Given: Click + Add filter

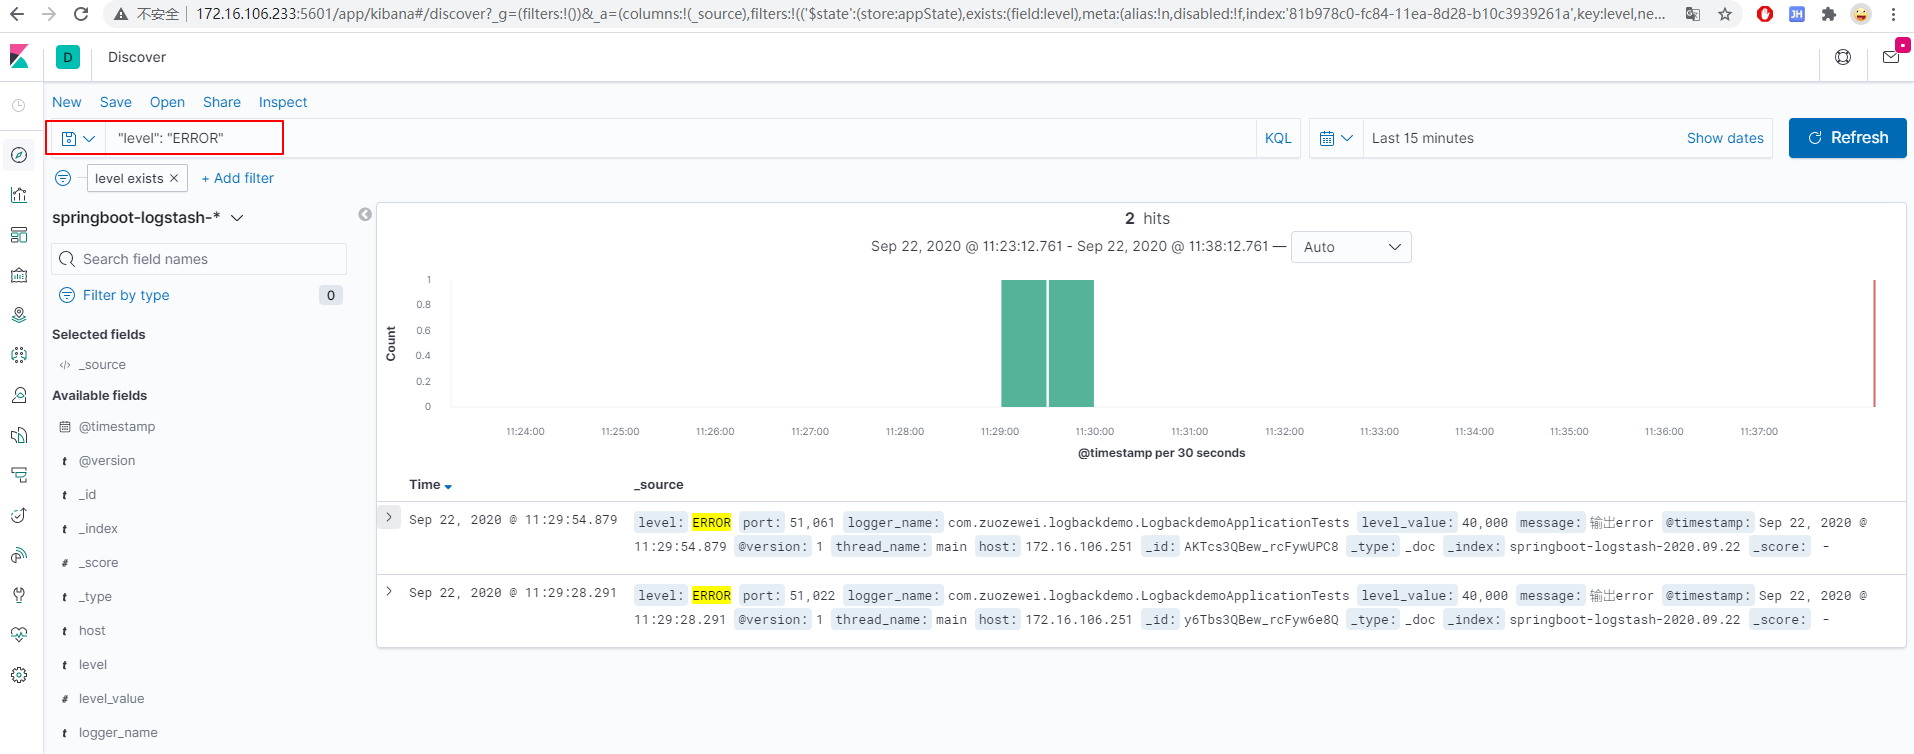Looking at the screenshot, I should (x=238, y=178).
